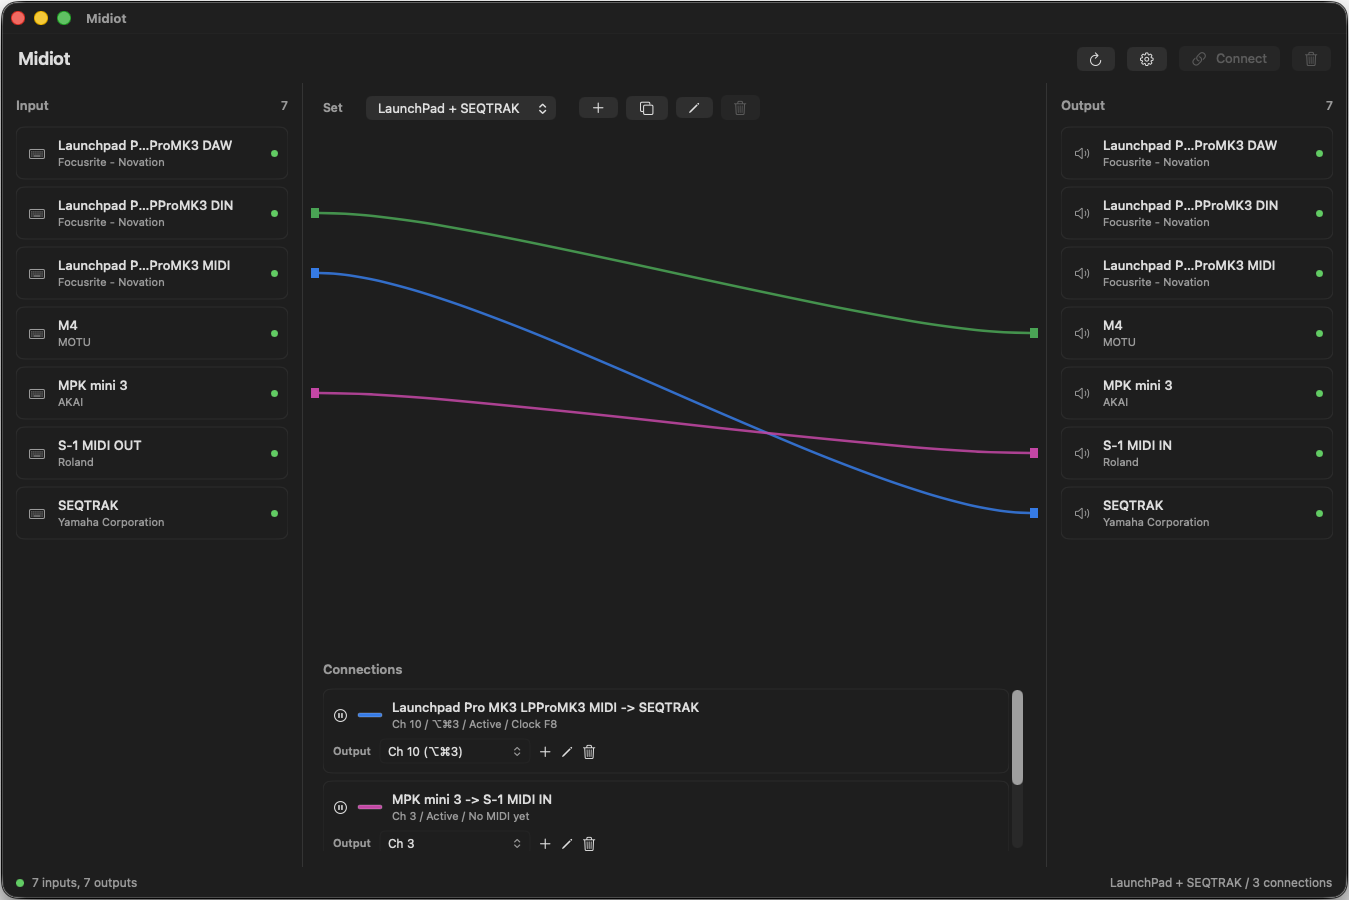Screen dimensions: 1349x900
Task: Select the M4 MOTU output device
Action: click(x=1197, y=333)
